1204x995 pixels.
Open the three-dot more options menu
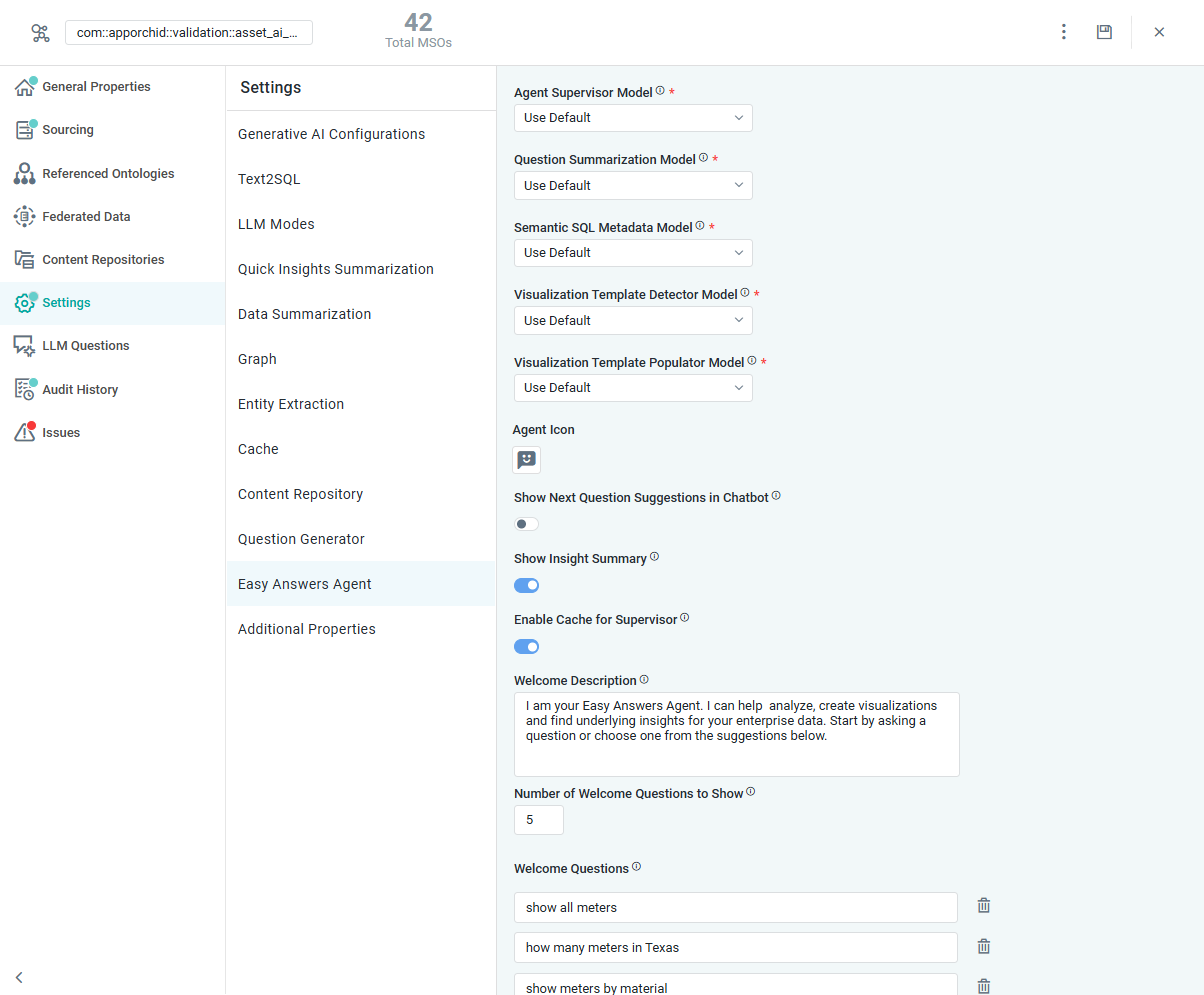1063,32
